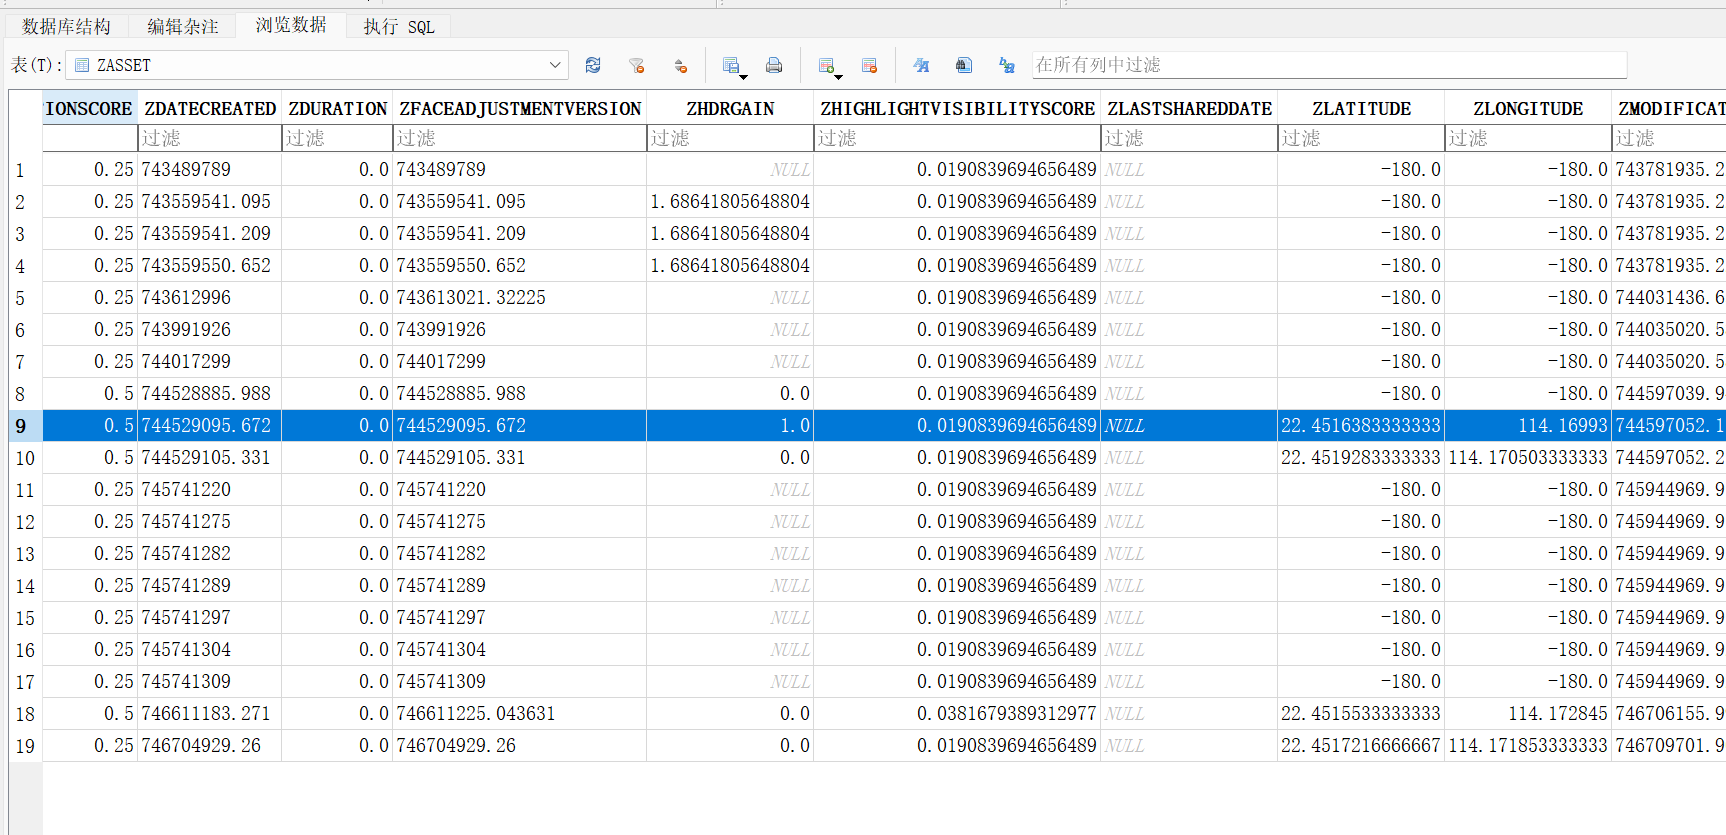The width and height of the screenshot is (1726, 835).
Task: Expand the save table dropdown arrow
Action: click(743, 76)
